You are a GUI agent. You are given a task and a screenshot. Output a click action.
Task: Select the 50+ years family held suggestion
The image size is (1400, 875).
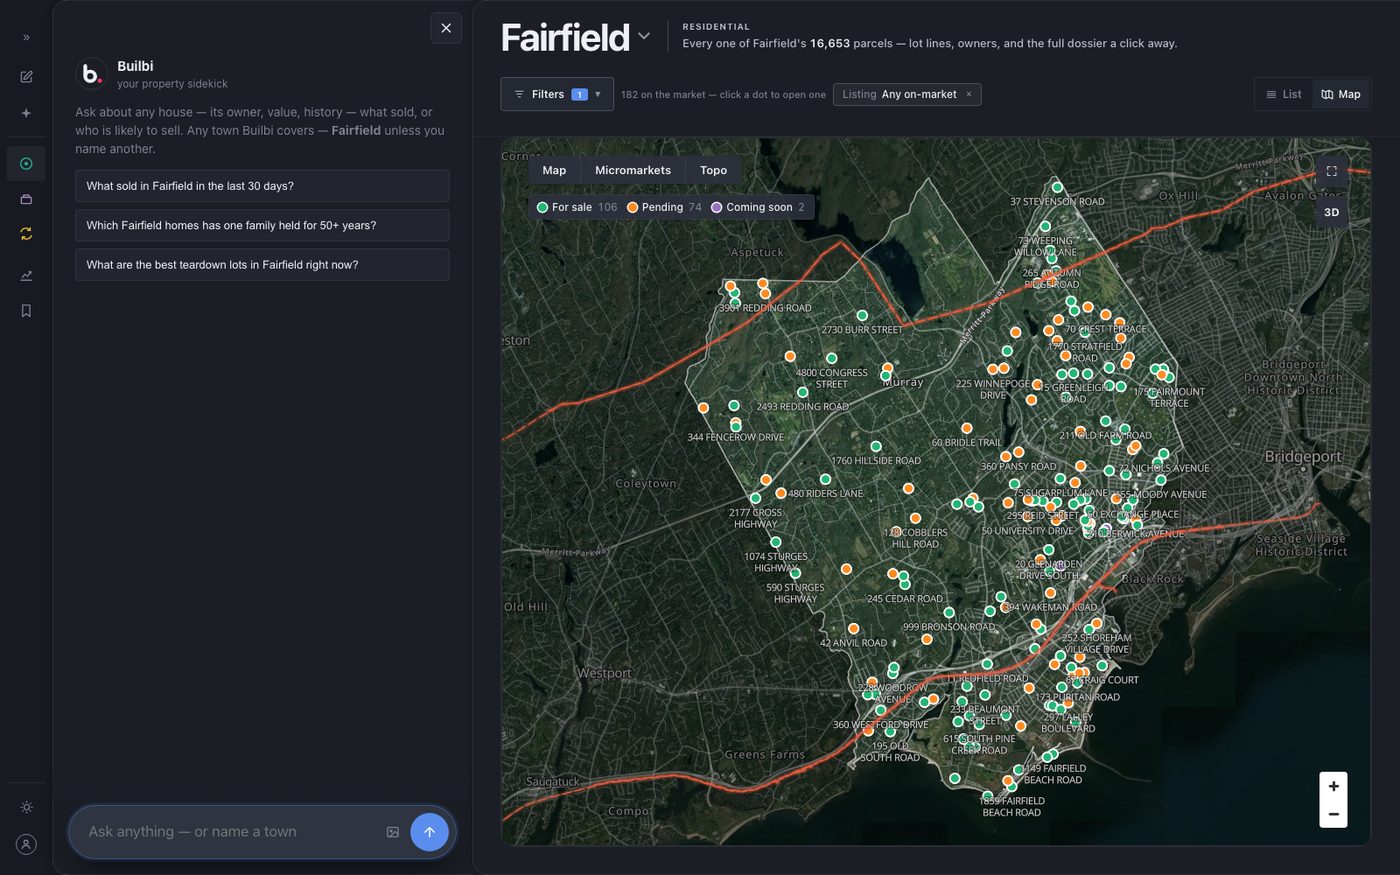[262, 225]
